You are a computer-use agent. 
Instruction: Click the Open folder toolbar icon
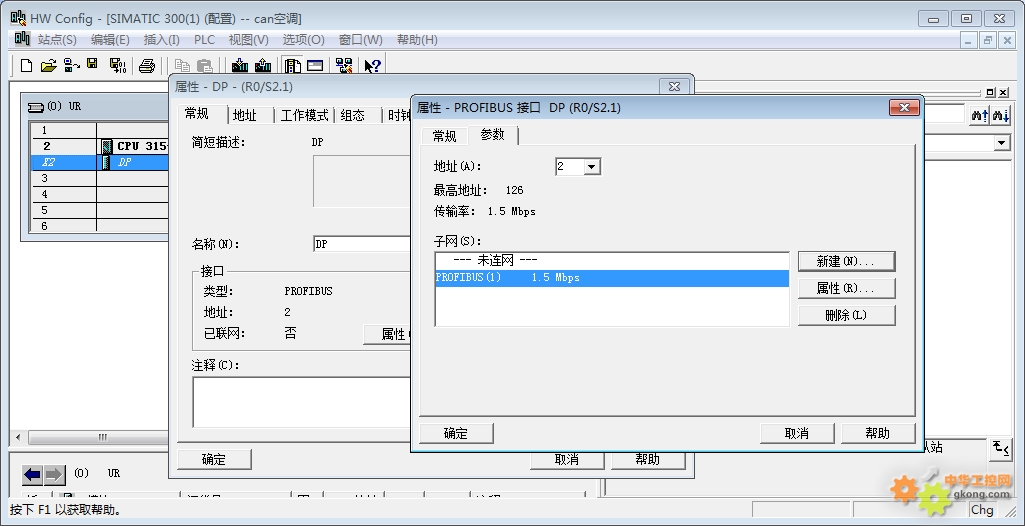48,66
